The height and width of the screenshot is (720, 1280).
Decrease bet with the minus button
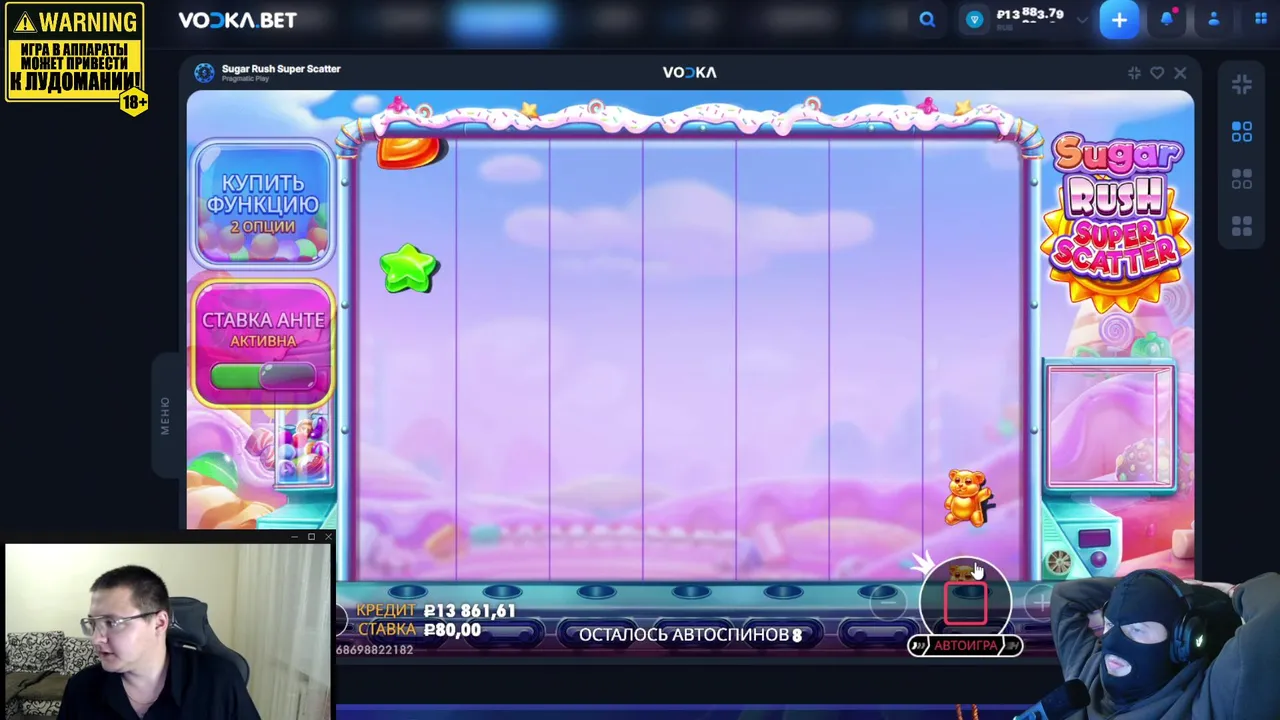coord(886,601)
